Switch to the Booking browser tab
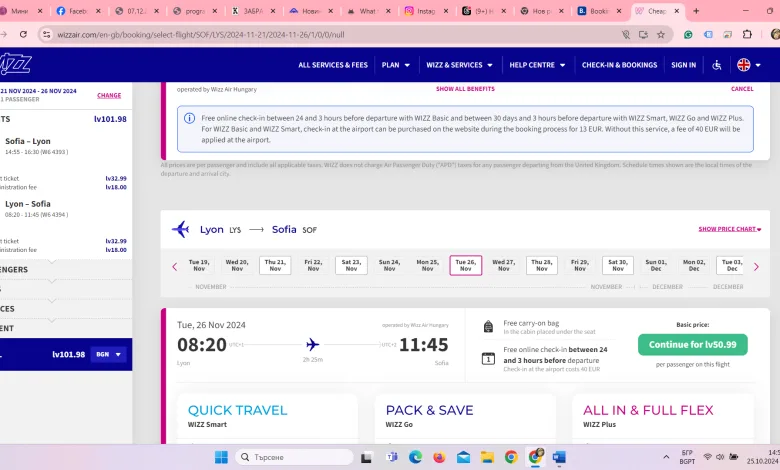780x470 pixels. 599,11
